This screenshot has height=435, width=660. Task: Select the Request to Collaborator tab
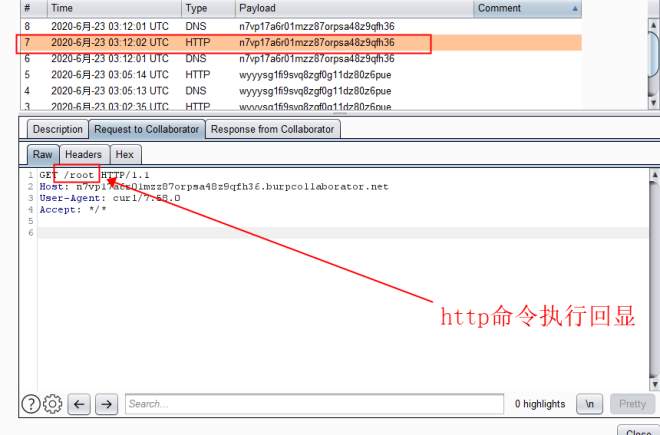coord(147,129)
